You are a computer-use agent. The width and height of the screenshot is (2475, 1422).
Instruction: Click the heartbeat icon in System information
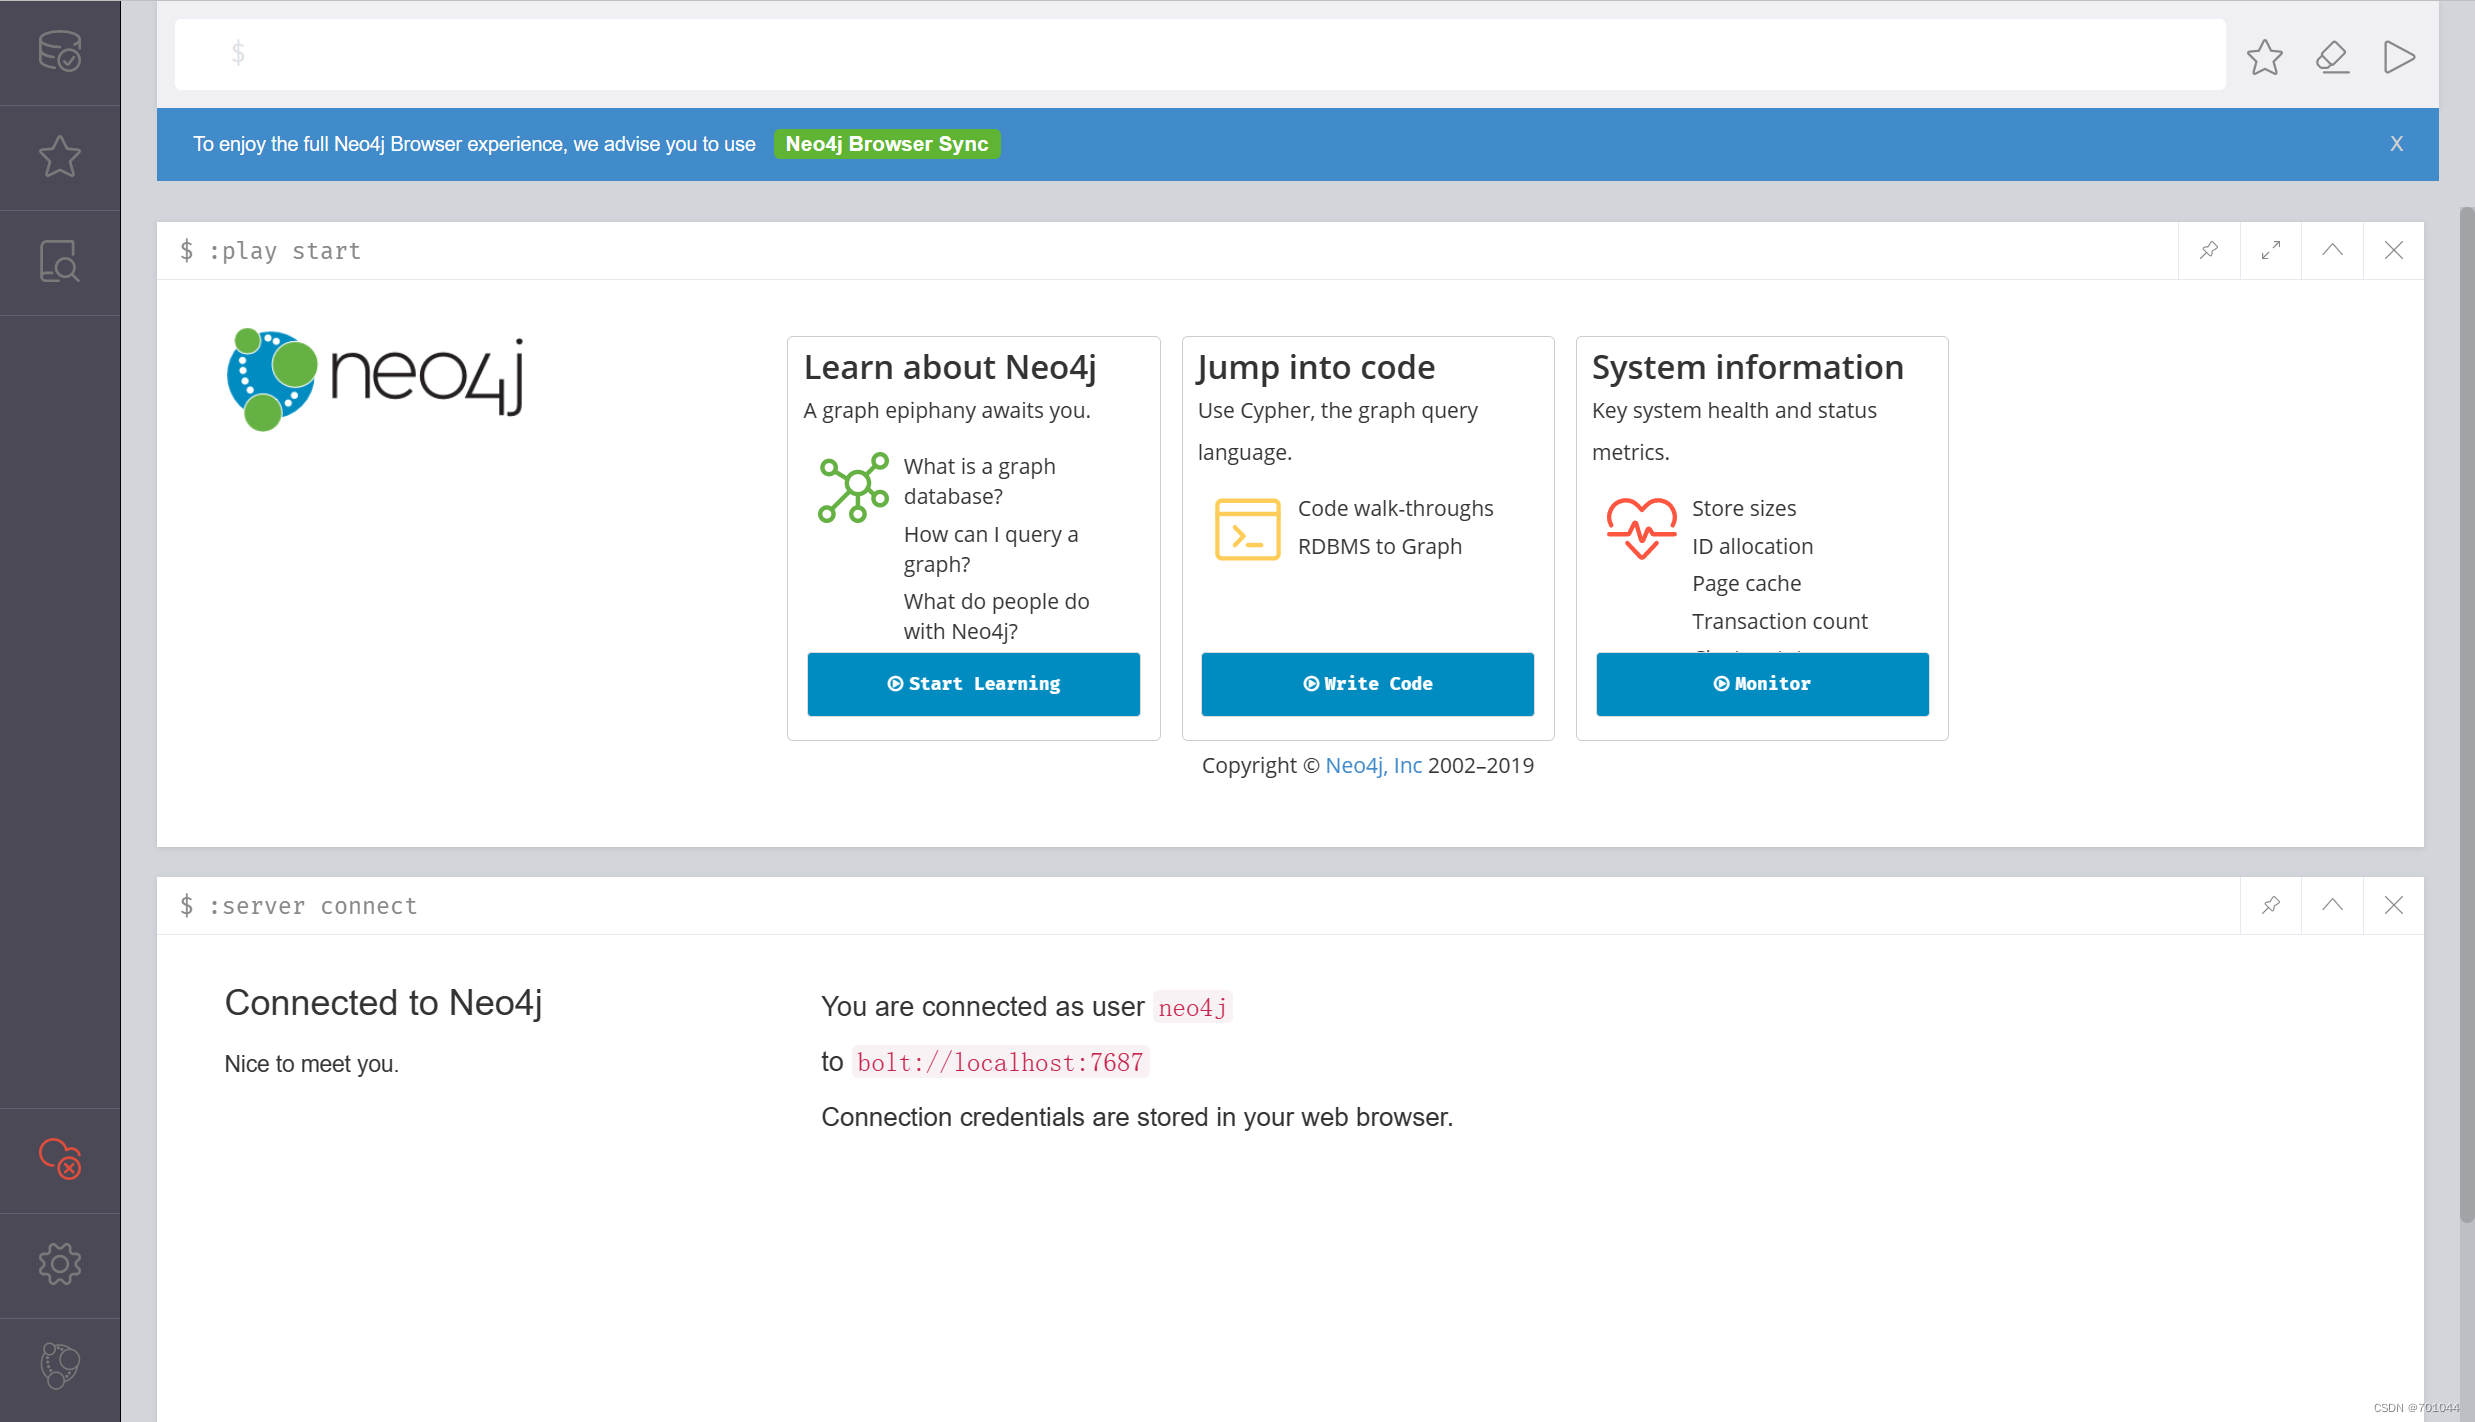pos(1641,528)
